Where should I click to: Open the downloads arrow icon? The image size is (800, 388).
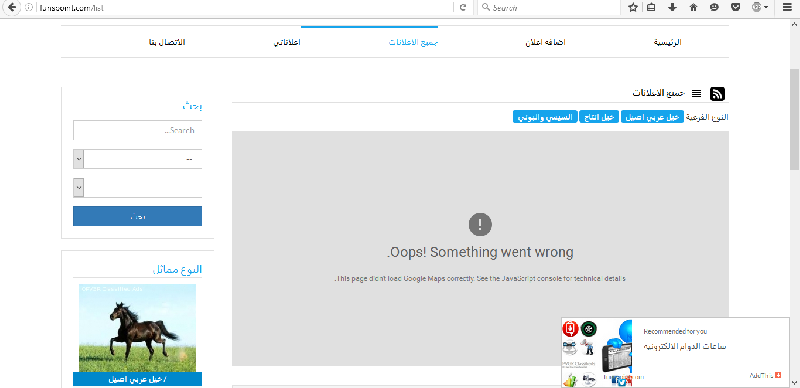click(672, 8)
